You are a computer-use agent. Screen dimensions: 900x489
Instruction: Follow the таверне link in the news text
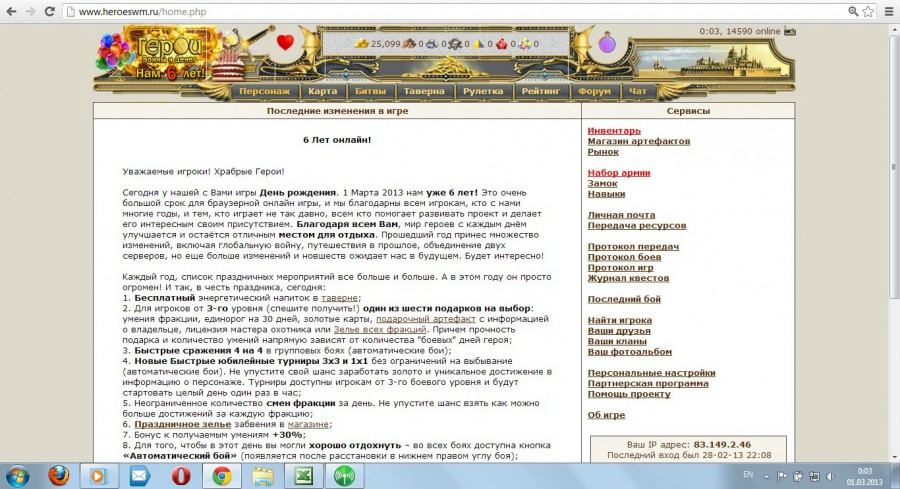(339, 298)
